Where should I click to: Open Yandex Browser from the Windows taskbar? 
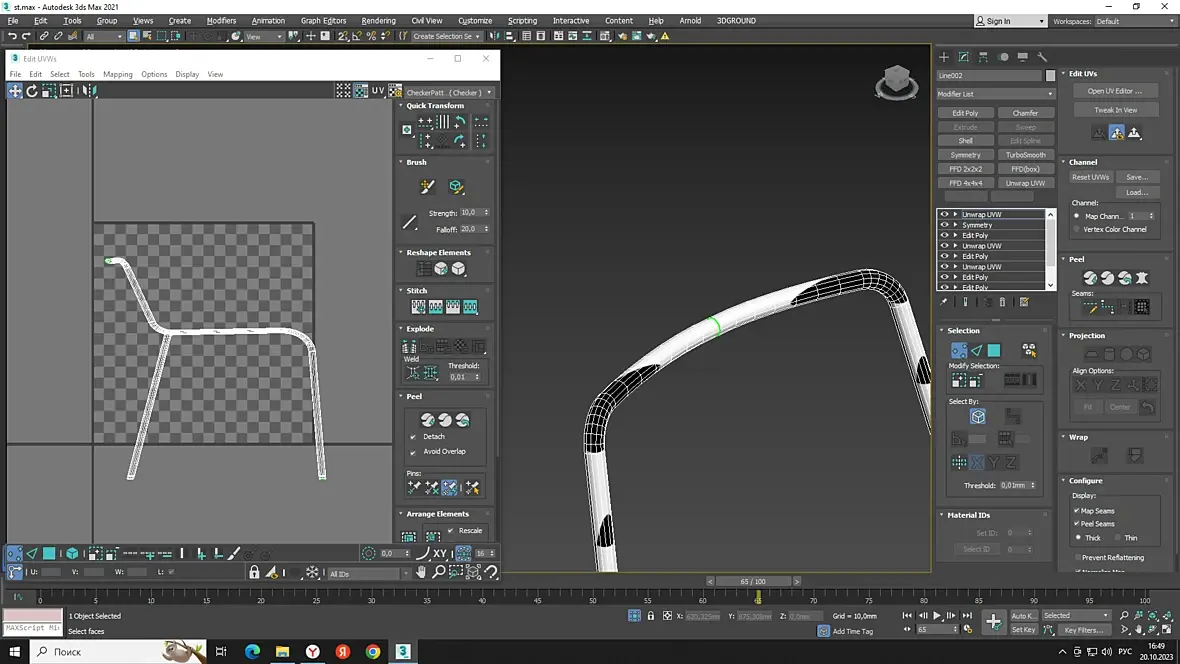(x=312, y=652)
